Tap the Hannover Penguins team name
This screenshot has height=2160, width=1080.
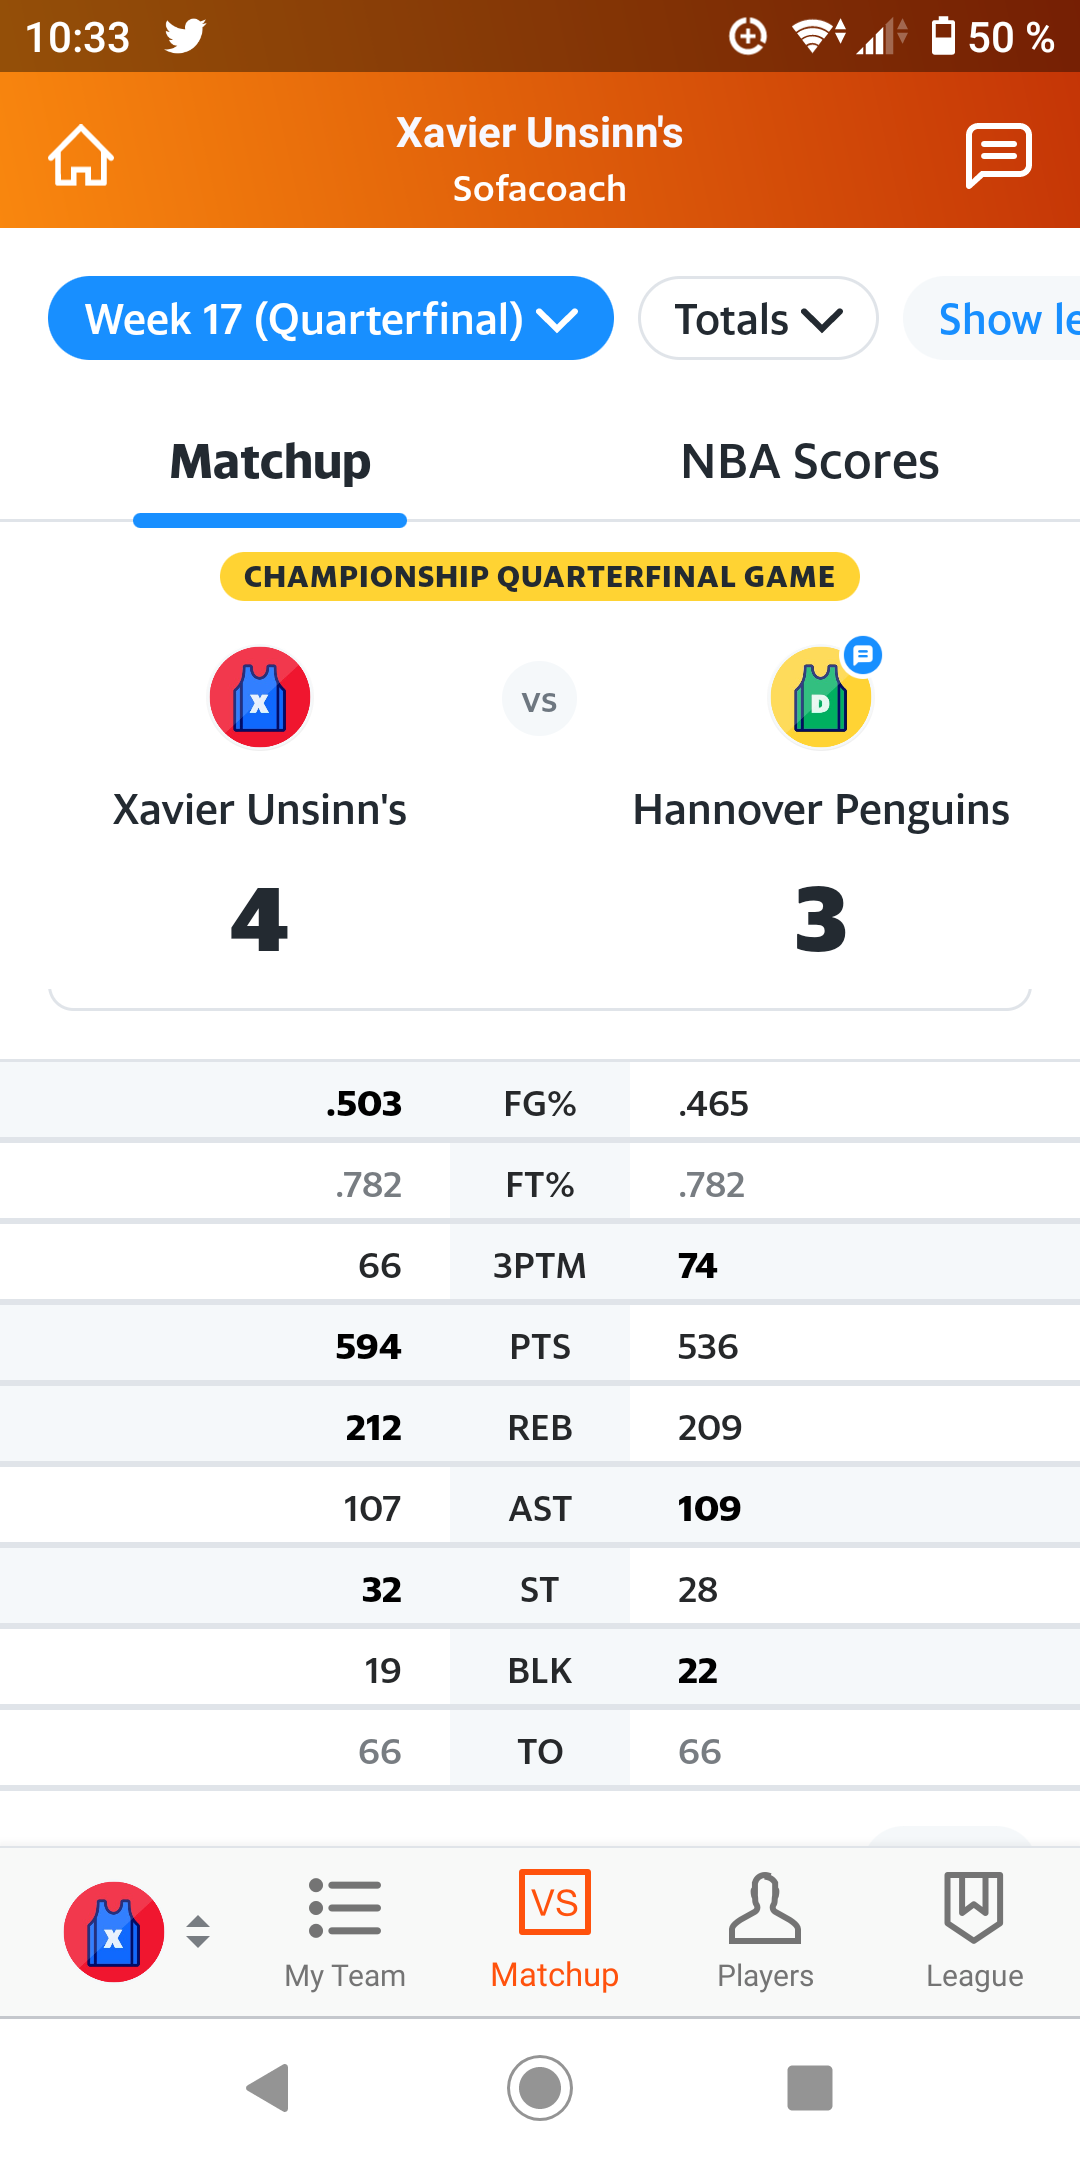pos(821,810)
